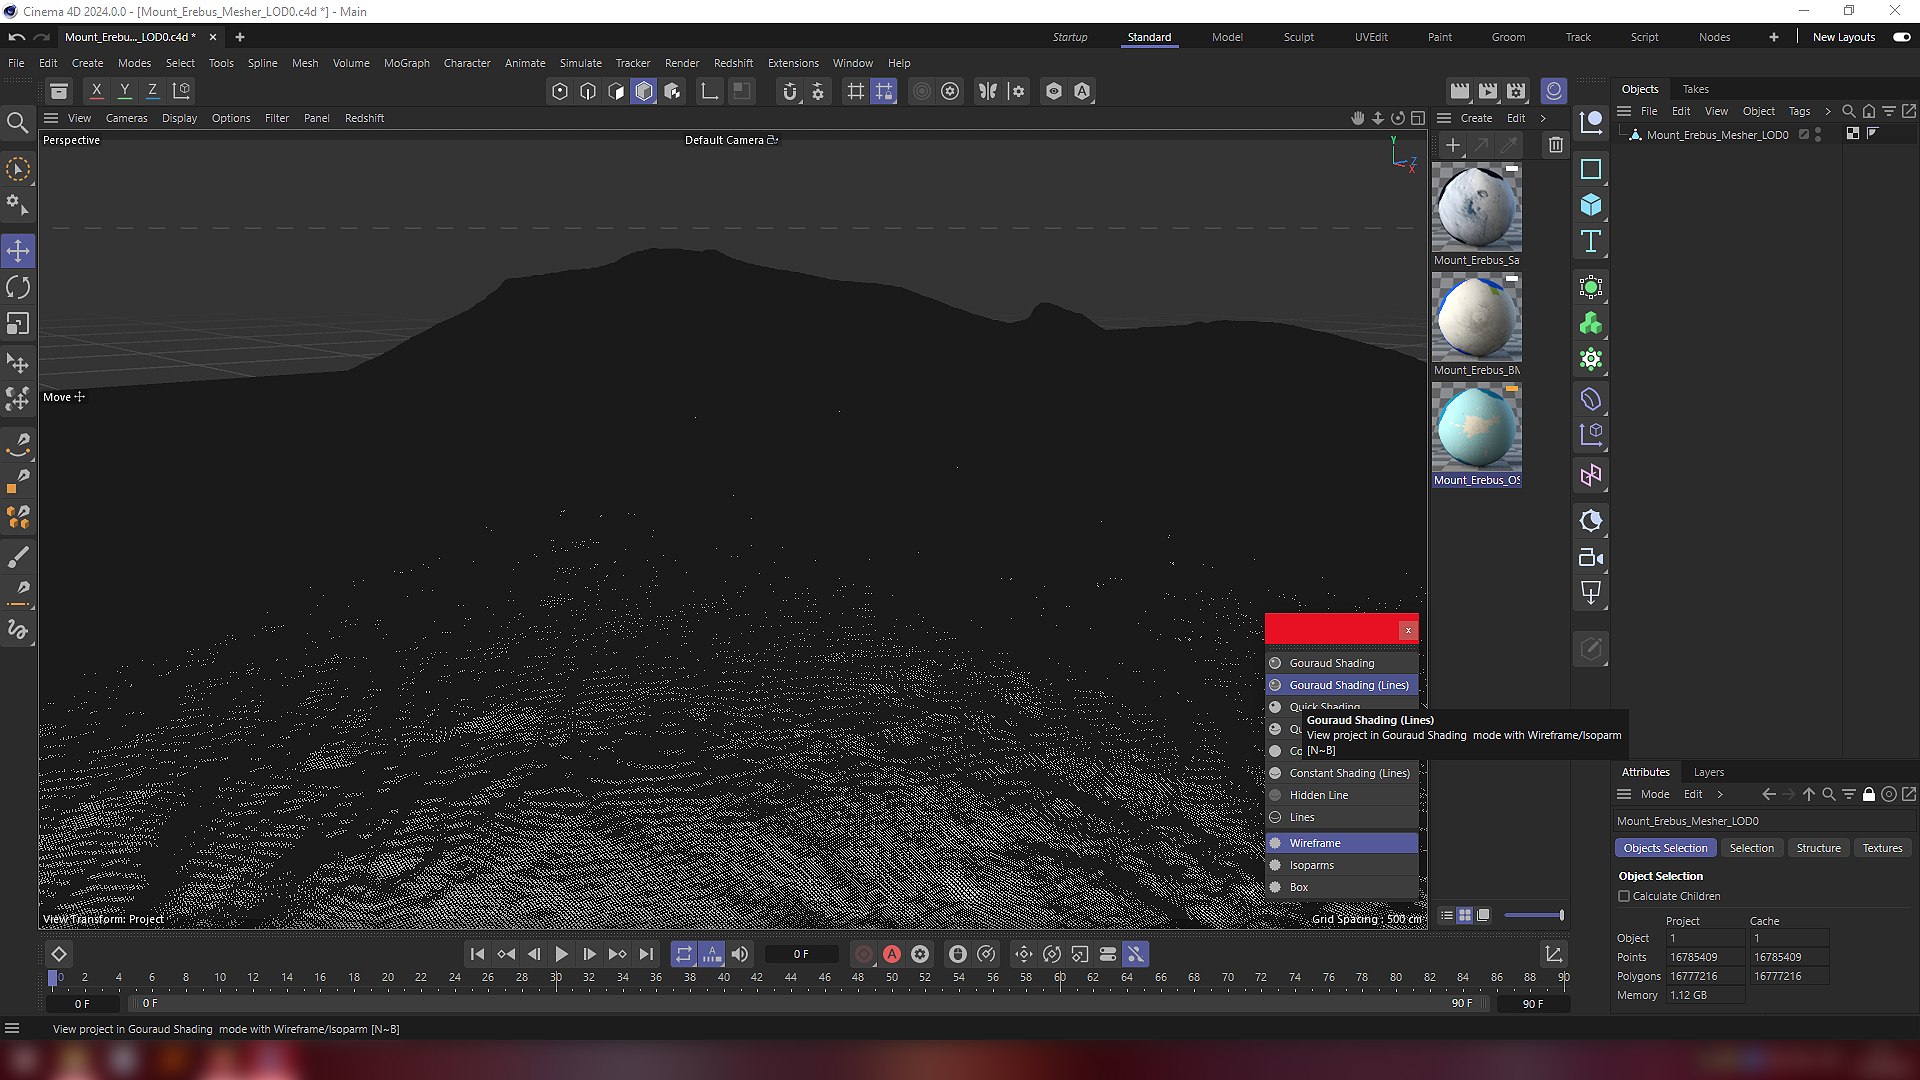Image resolution: width=1920 pixels, height=1080 pixels.
Task: Add new layout plus button
Action: coord(1773,37)
